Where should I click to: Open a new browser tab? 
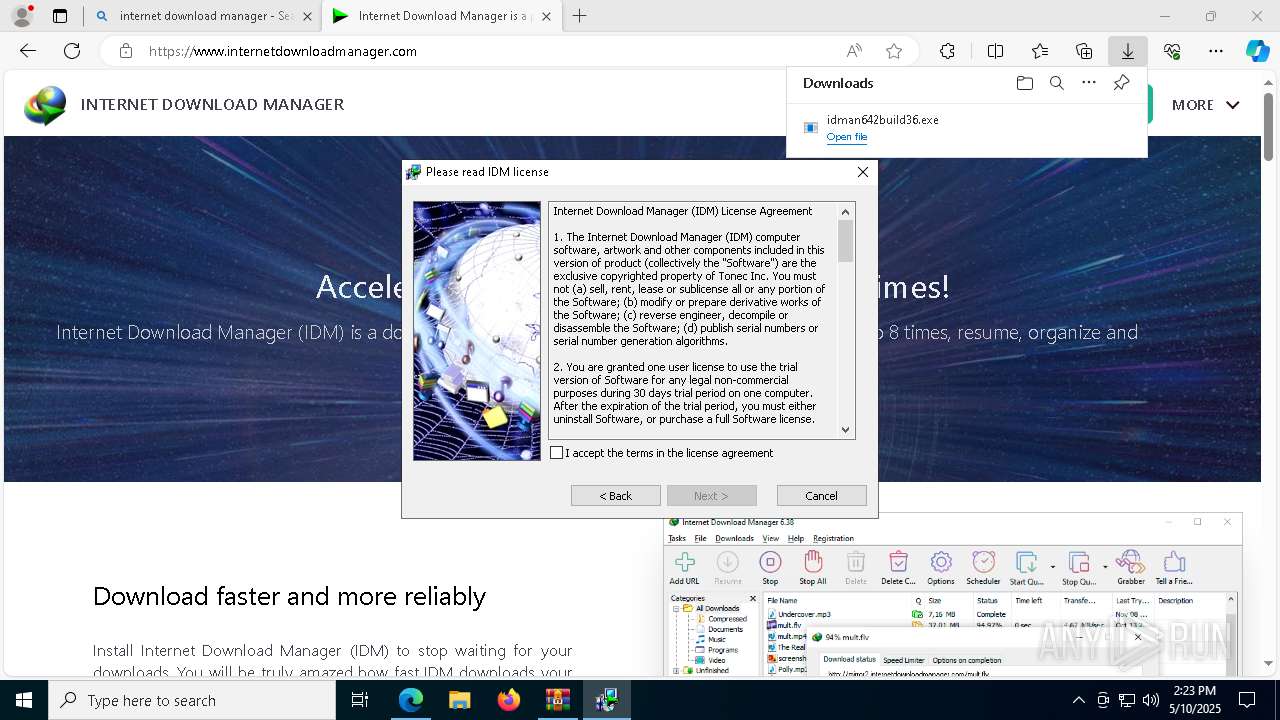pyautogui.click(x=580, y=16)
